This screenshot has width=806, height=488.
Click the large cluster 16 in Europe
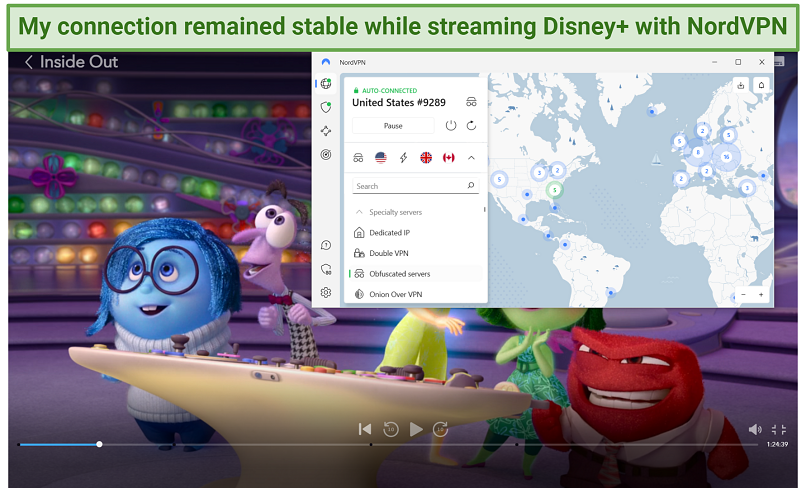[x=726, y=156]
